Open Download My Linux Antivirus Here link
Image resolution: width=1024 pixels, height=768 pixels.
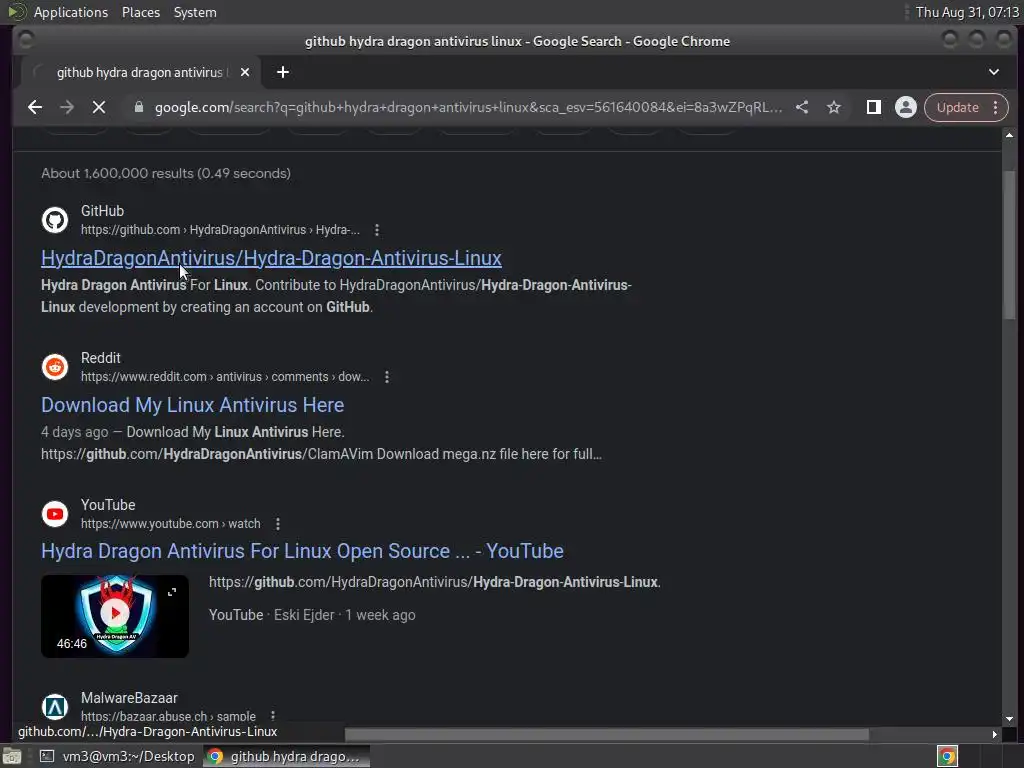click(193, 405)
